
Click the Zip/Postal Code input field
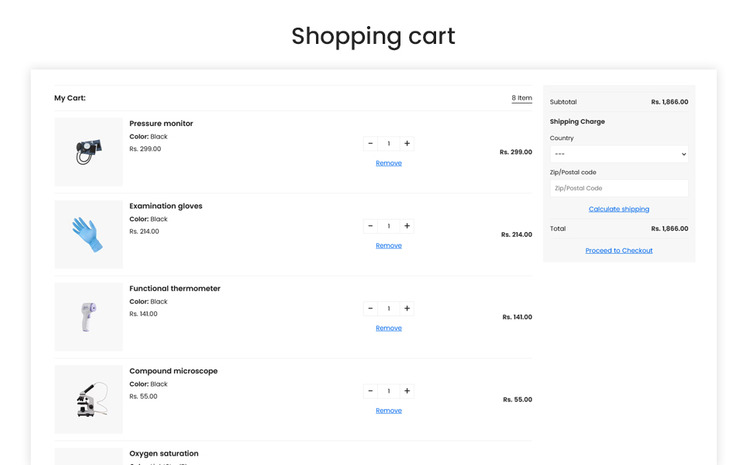pyautogui.click(x=619, y=188)
